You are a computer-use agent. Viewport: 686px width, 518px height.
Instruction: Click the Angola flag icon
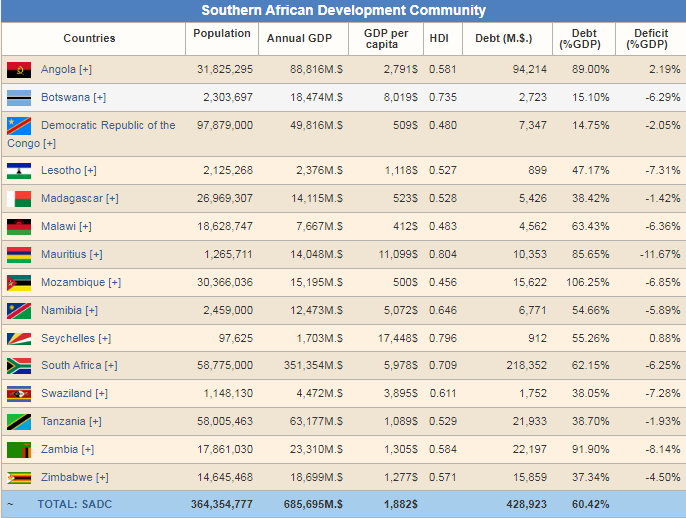tap(19, 70)
